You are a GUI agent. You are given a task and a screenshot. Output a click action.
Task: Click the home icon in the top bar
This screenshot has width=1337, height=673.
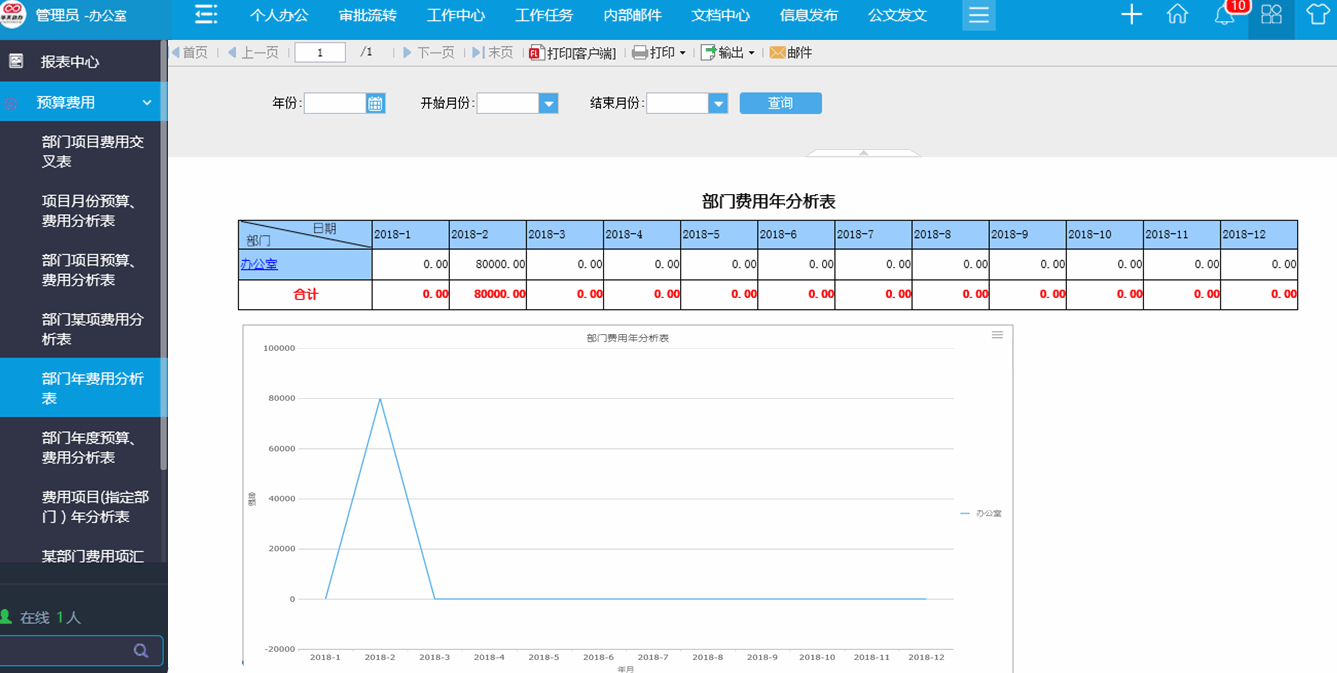(1177, 15)
